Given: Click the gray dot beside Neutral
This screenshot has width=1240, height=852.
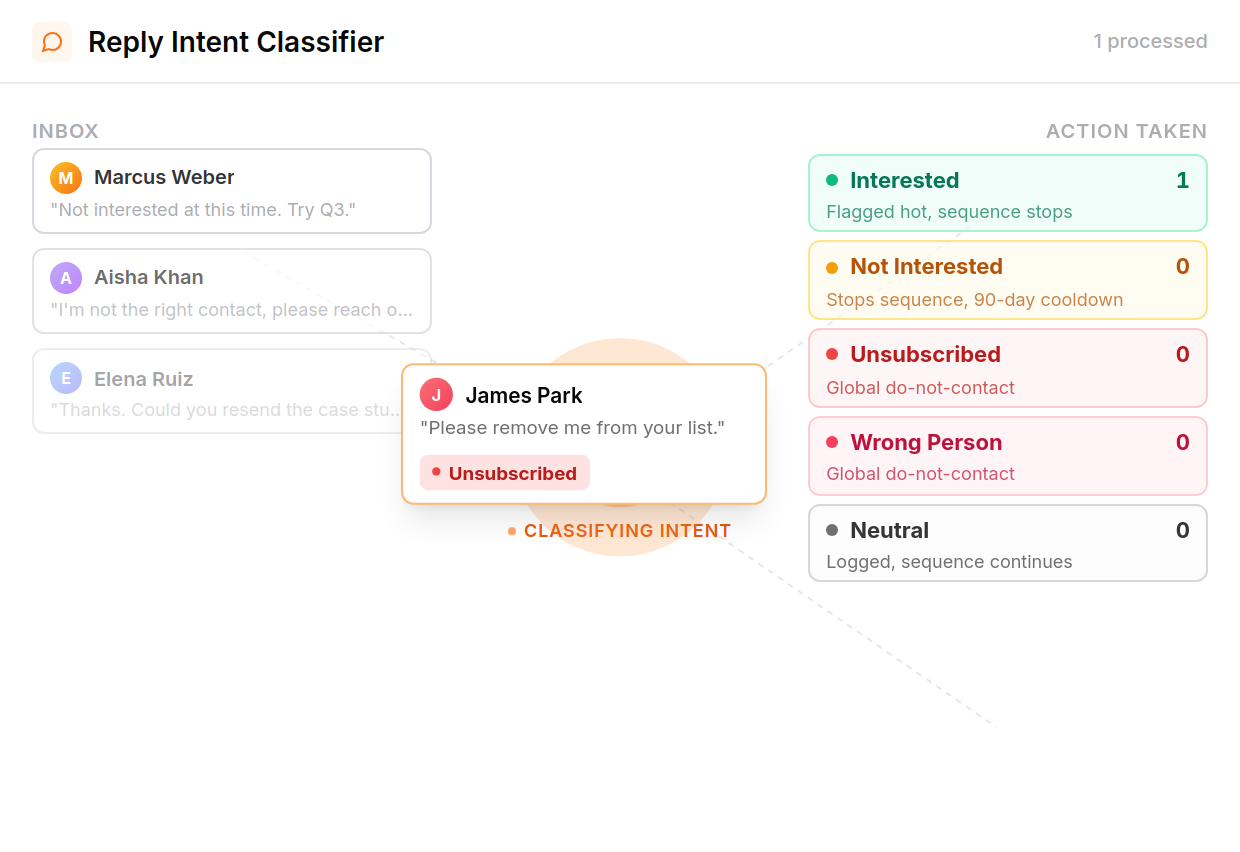Looking at the screenshot, I should point(832,530).
